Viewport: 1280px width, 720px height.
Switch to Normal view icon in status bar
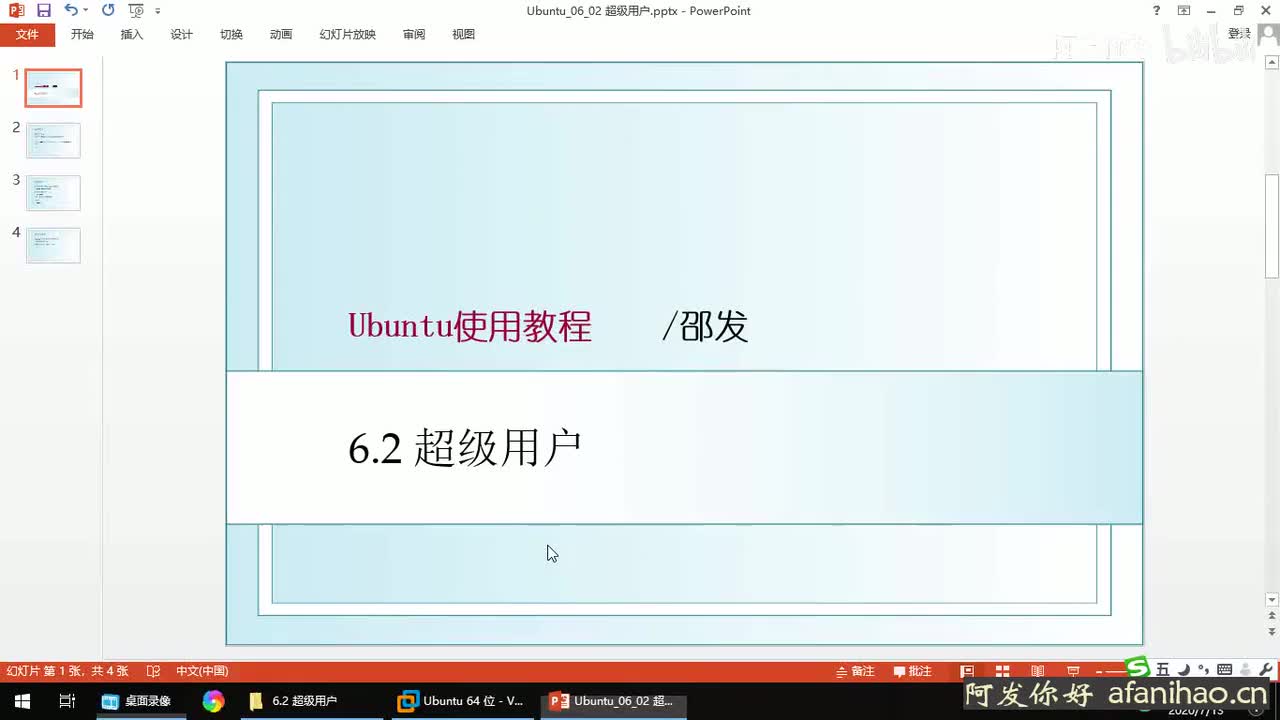[967, 671]
